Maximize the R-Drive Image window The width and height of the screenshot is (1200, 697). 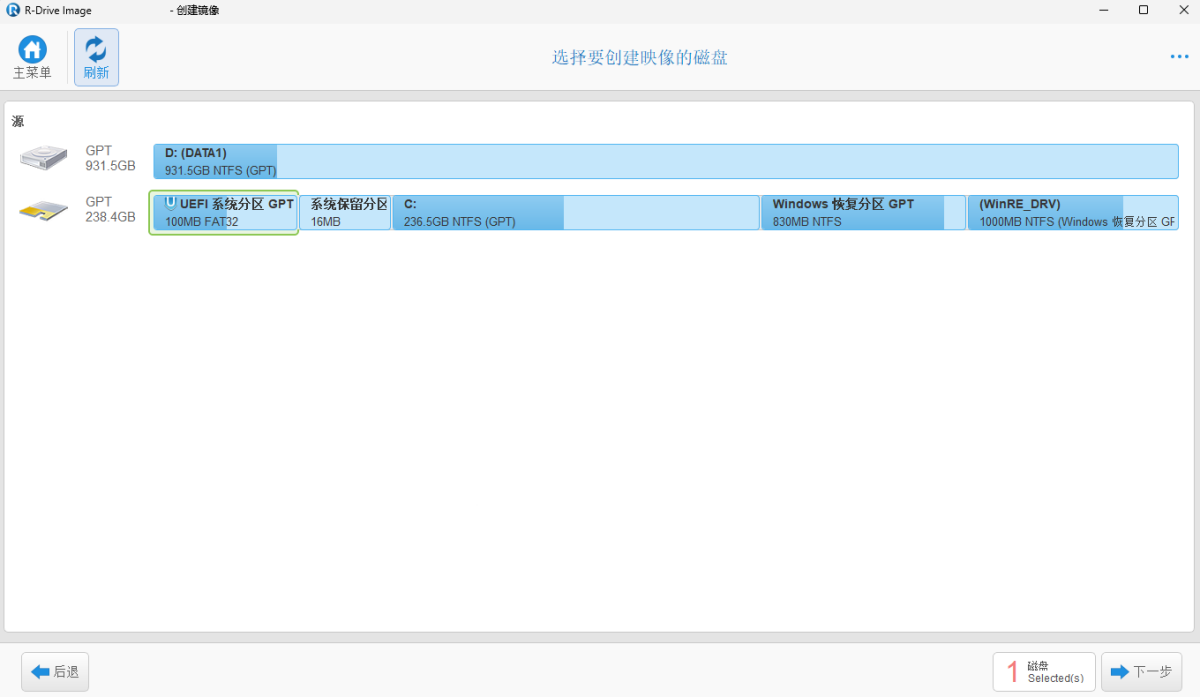click(1143, 10)
